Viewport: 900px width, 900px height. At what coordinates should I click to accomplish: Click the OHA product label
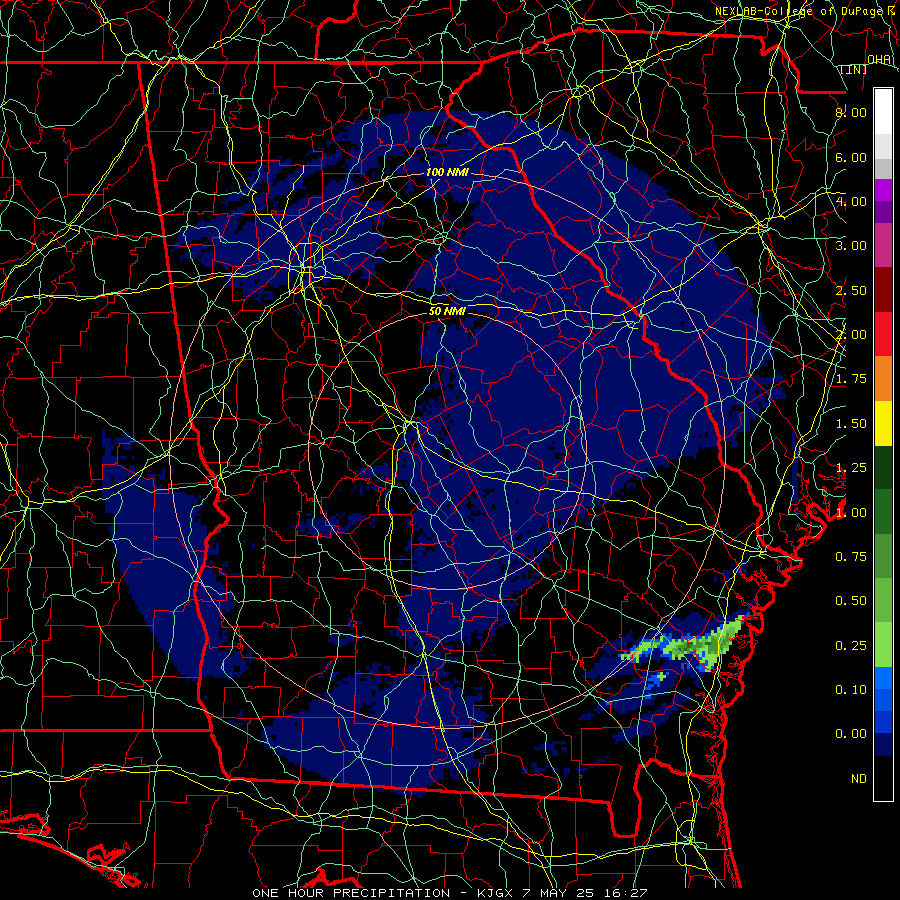pyautogui.click(x=879, y=59)
